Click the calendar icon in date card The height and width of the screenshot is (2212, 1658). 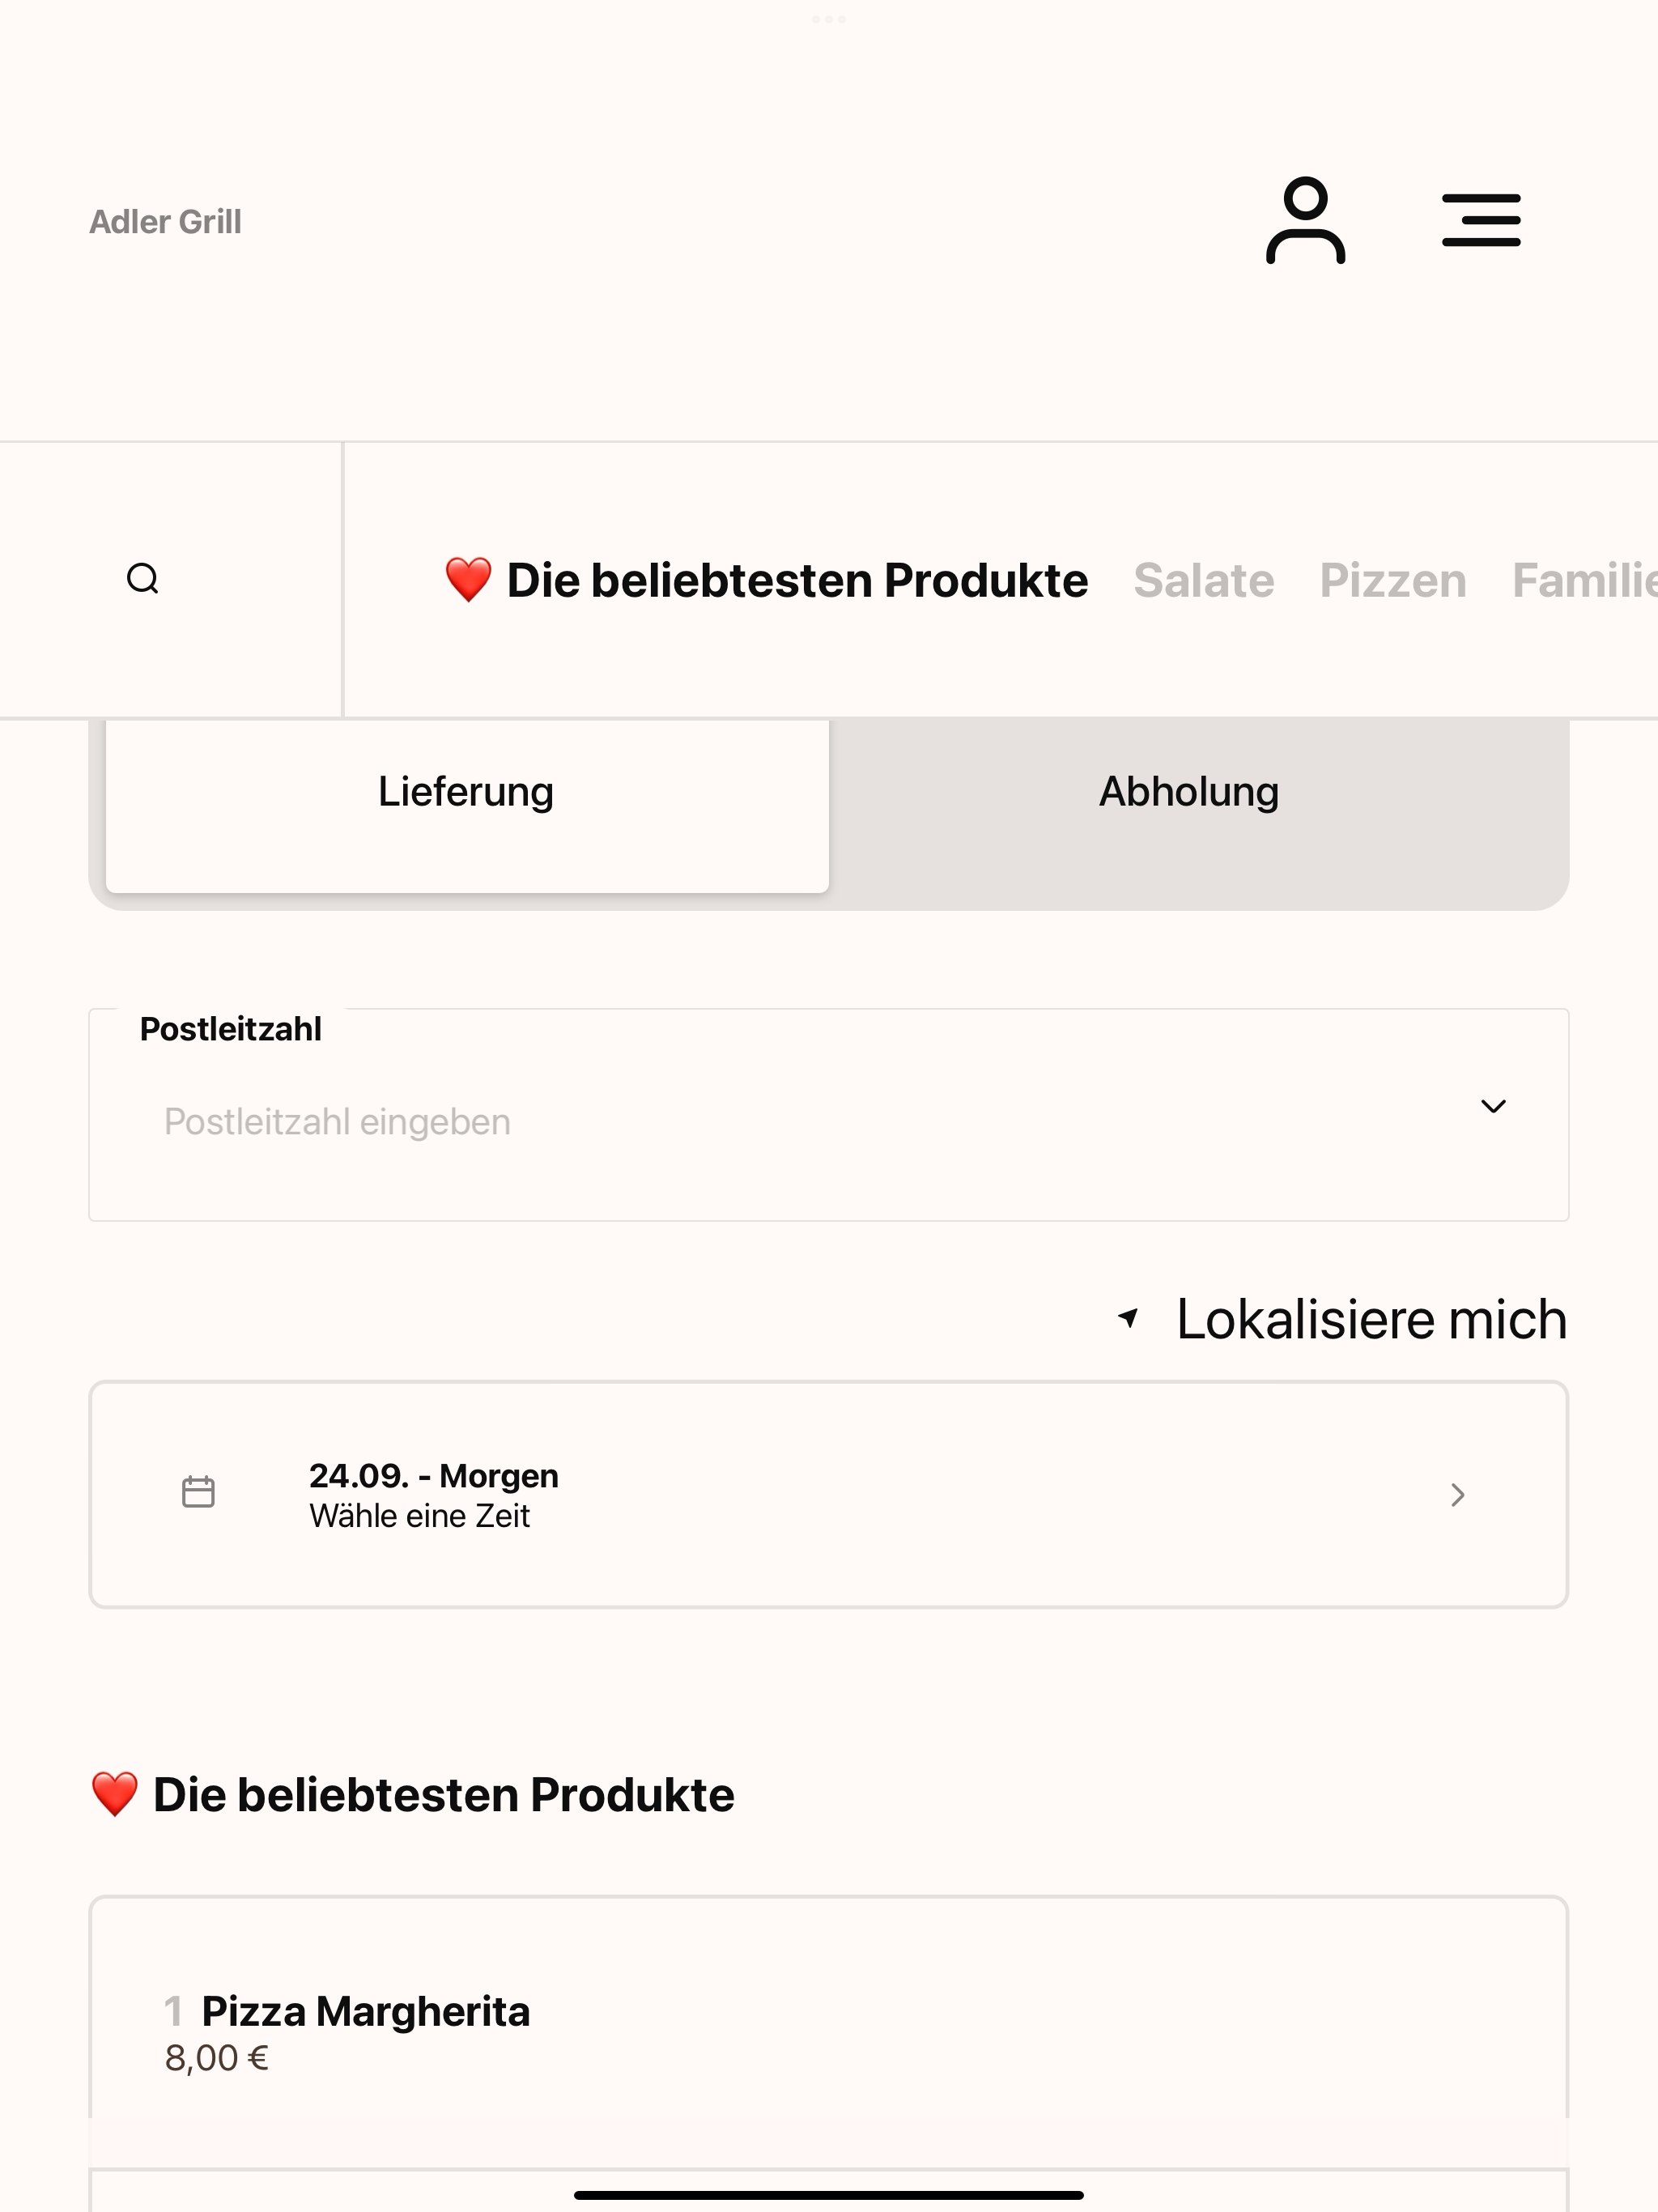pos(198,1492)
